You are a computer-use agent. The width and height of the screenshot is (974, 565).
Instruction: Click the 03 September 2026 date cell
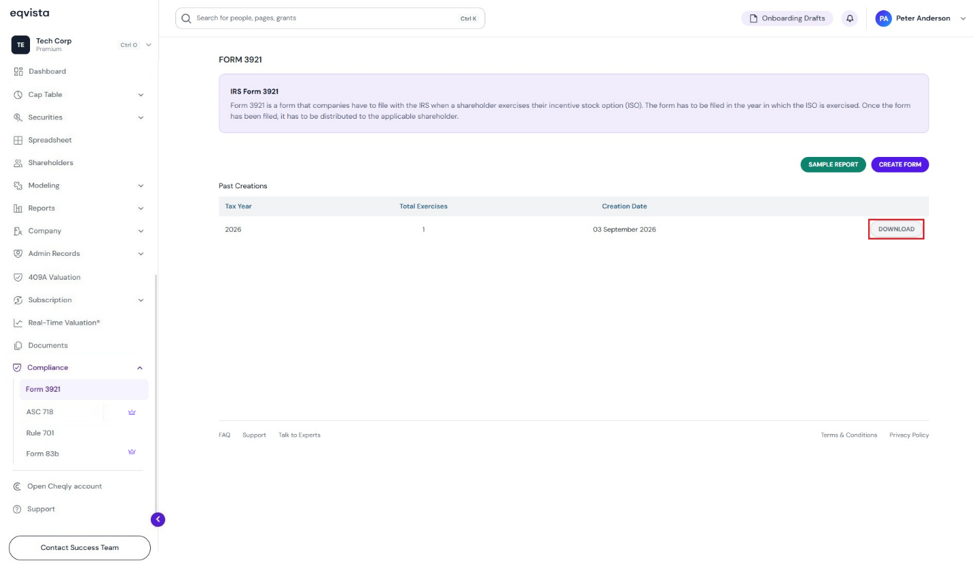click(x=624, y=229)
